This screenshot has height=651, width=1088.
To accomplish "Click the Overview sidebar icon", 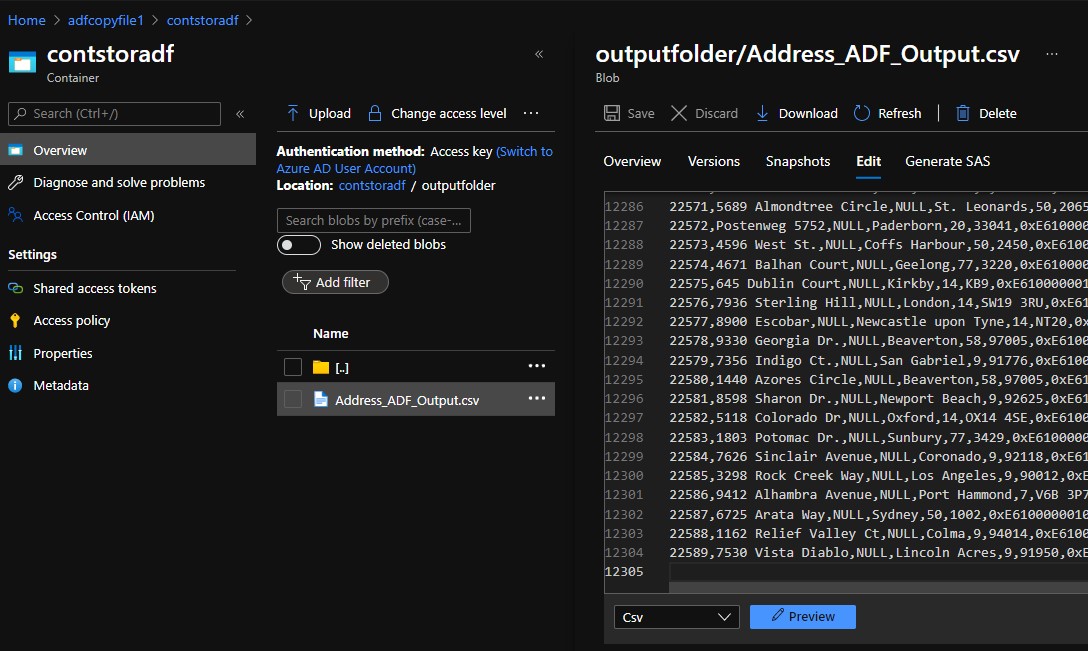I will (15, 150).
